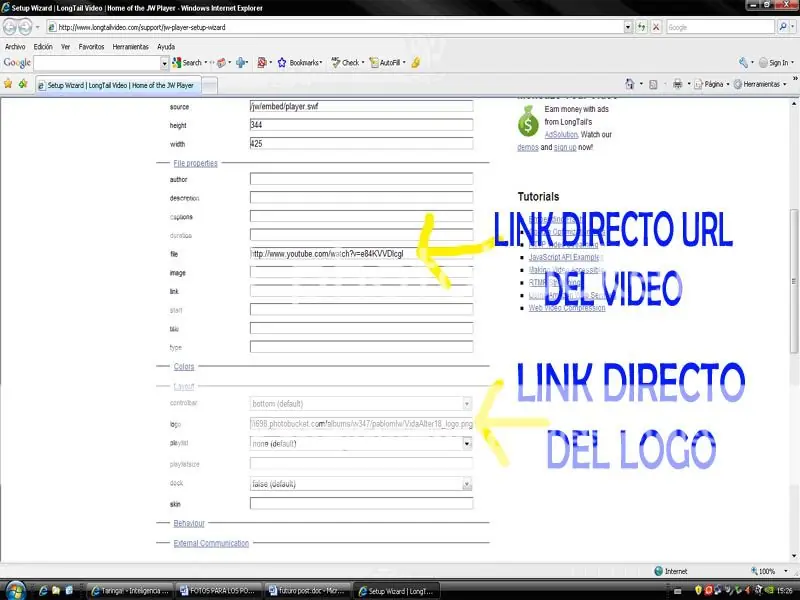Open the AdSolution link
The image size is (800, 600).
pyautogui.click(x=561, y=134)
